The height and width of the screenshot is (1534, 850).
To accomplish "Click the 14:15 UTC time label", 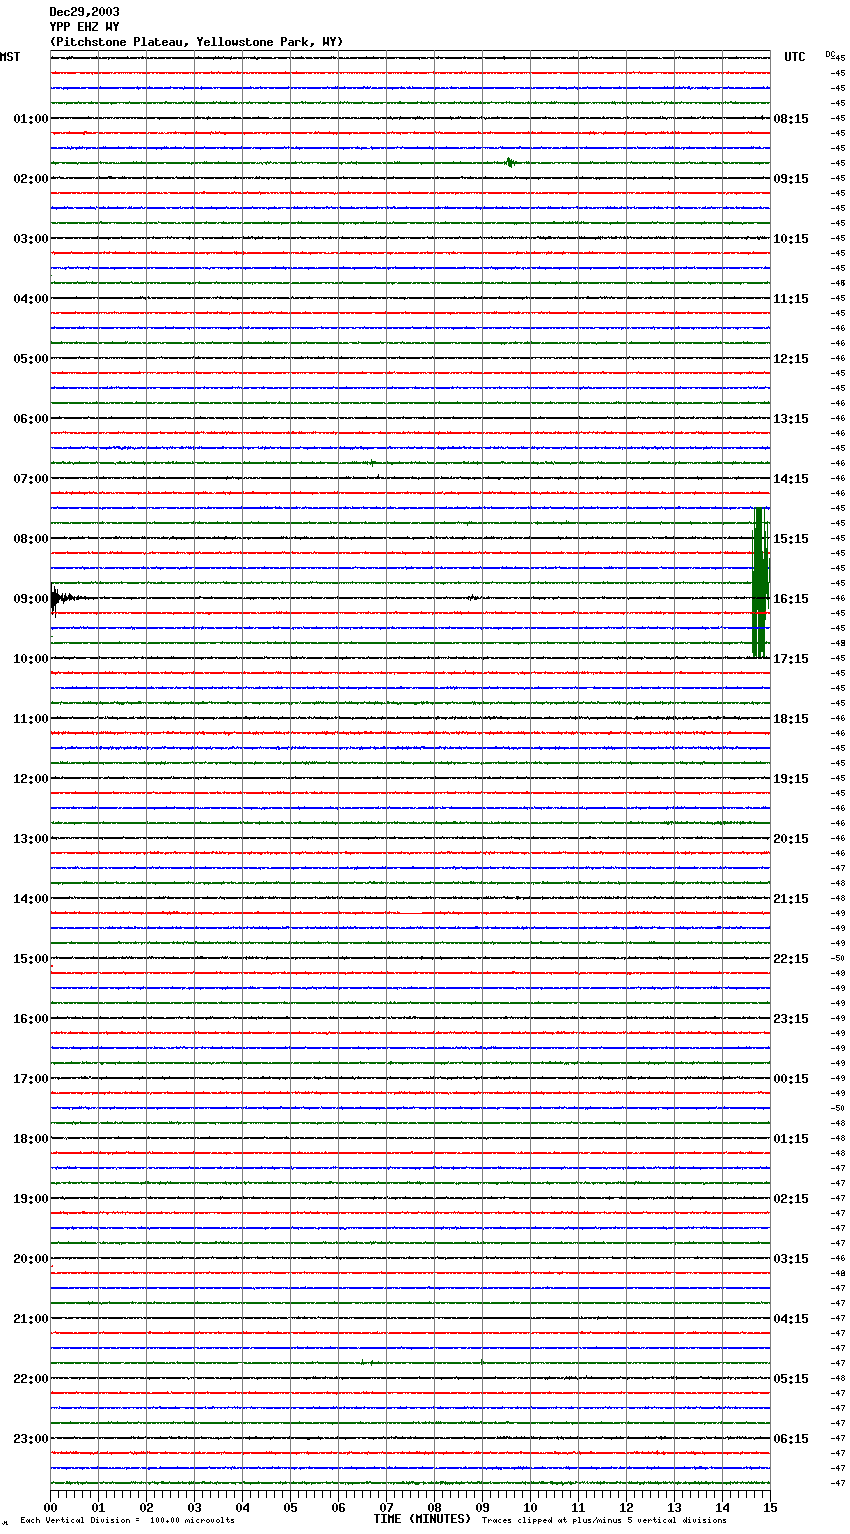I will (791, 479).
